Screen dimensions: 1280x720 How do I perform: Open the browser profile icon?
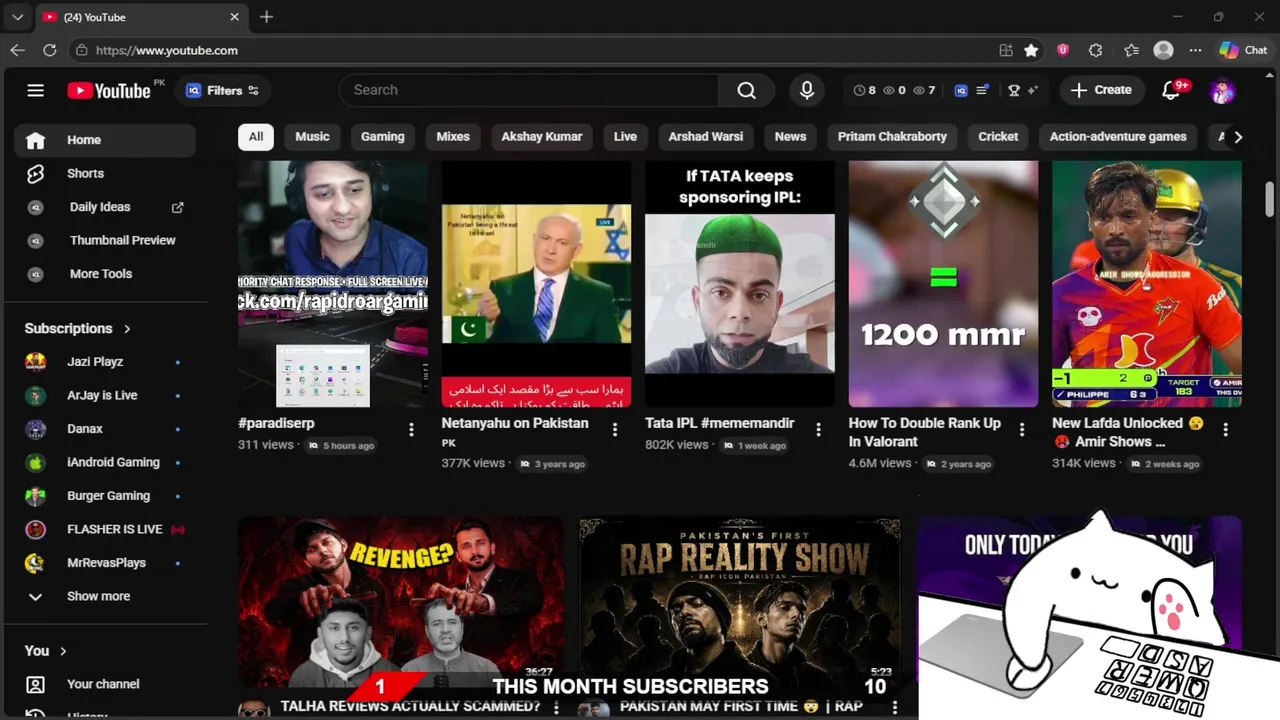[x=1163, y=50]
